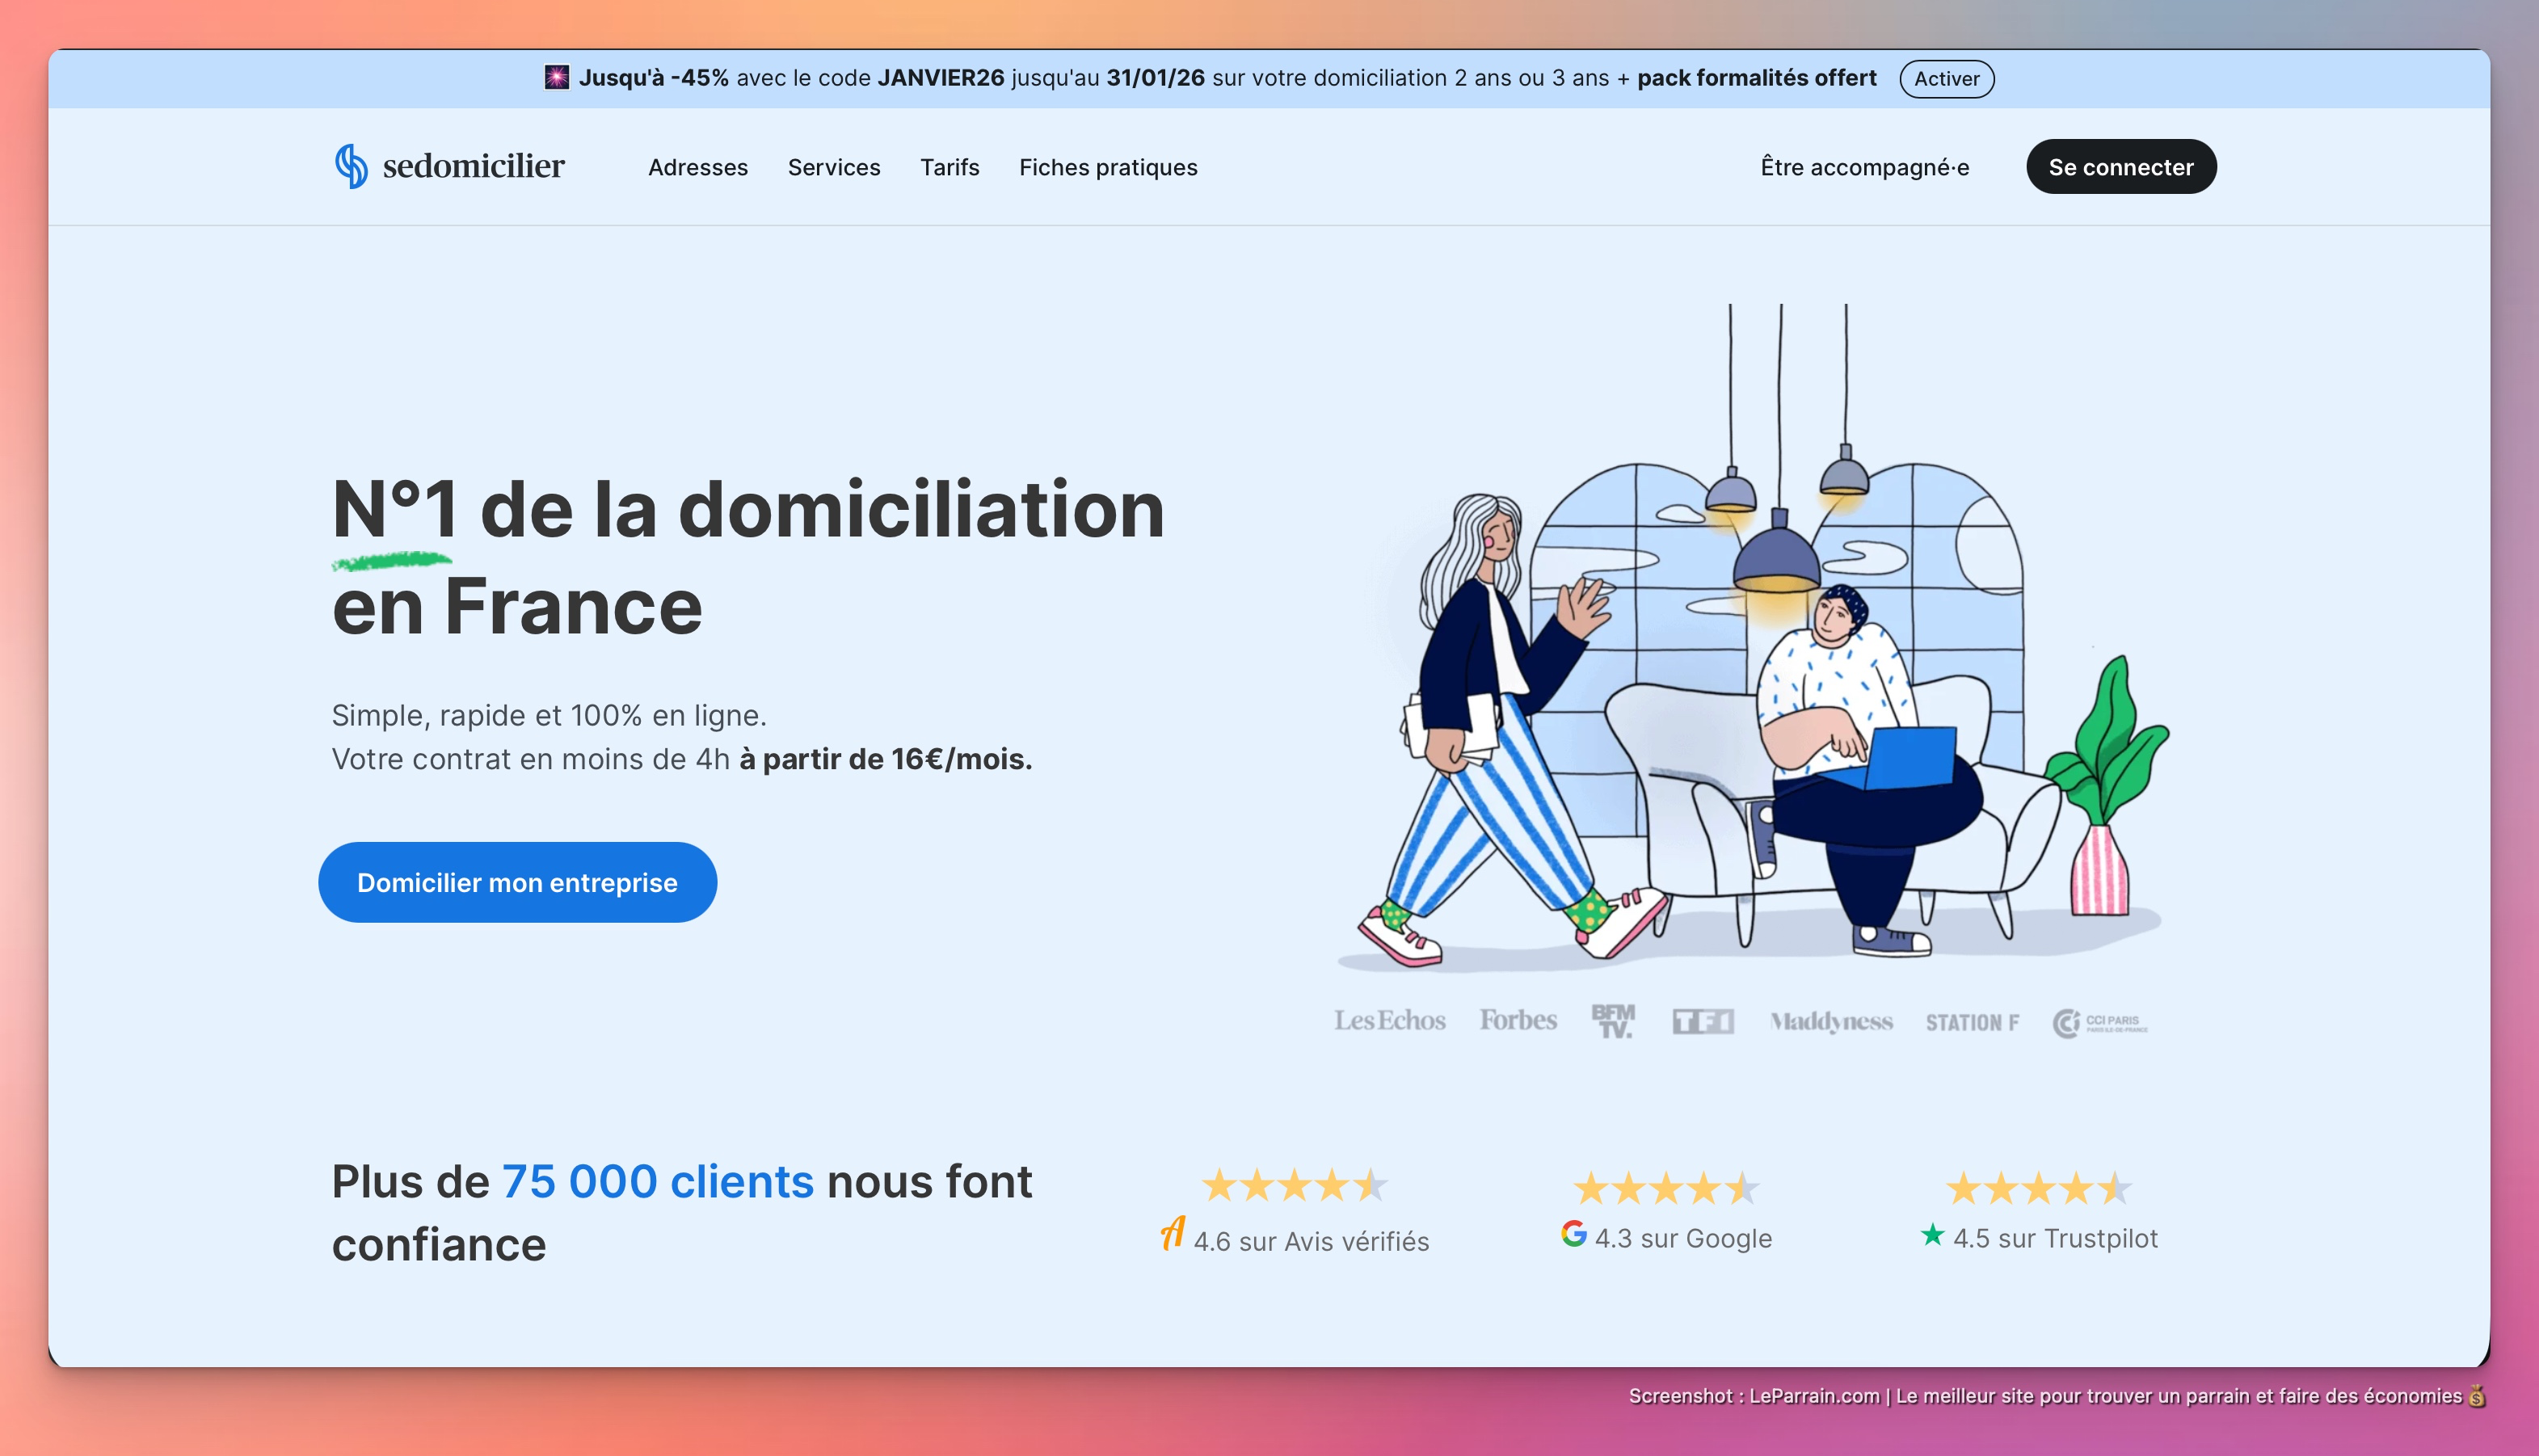
Task: Click the Trustpilot green star icon
Action: (x=1932, y=1235)
